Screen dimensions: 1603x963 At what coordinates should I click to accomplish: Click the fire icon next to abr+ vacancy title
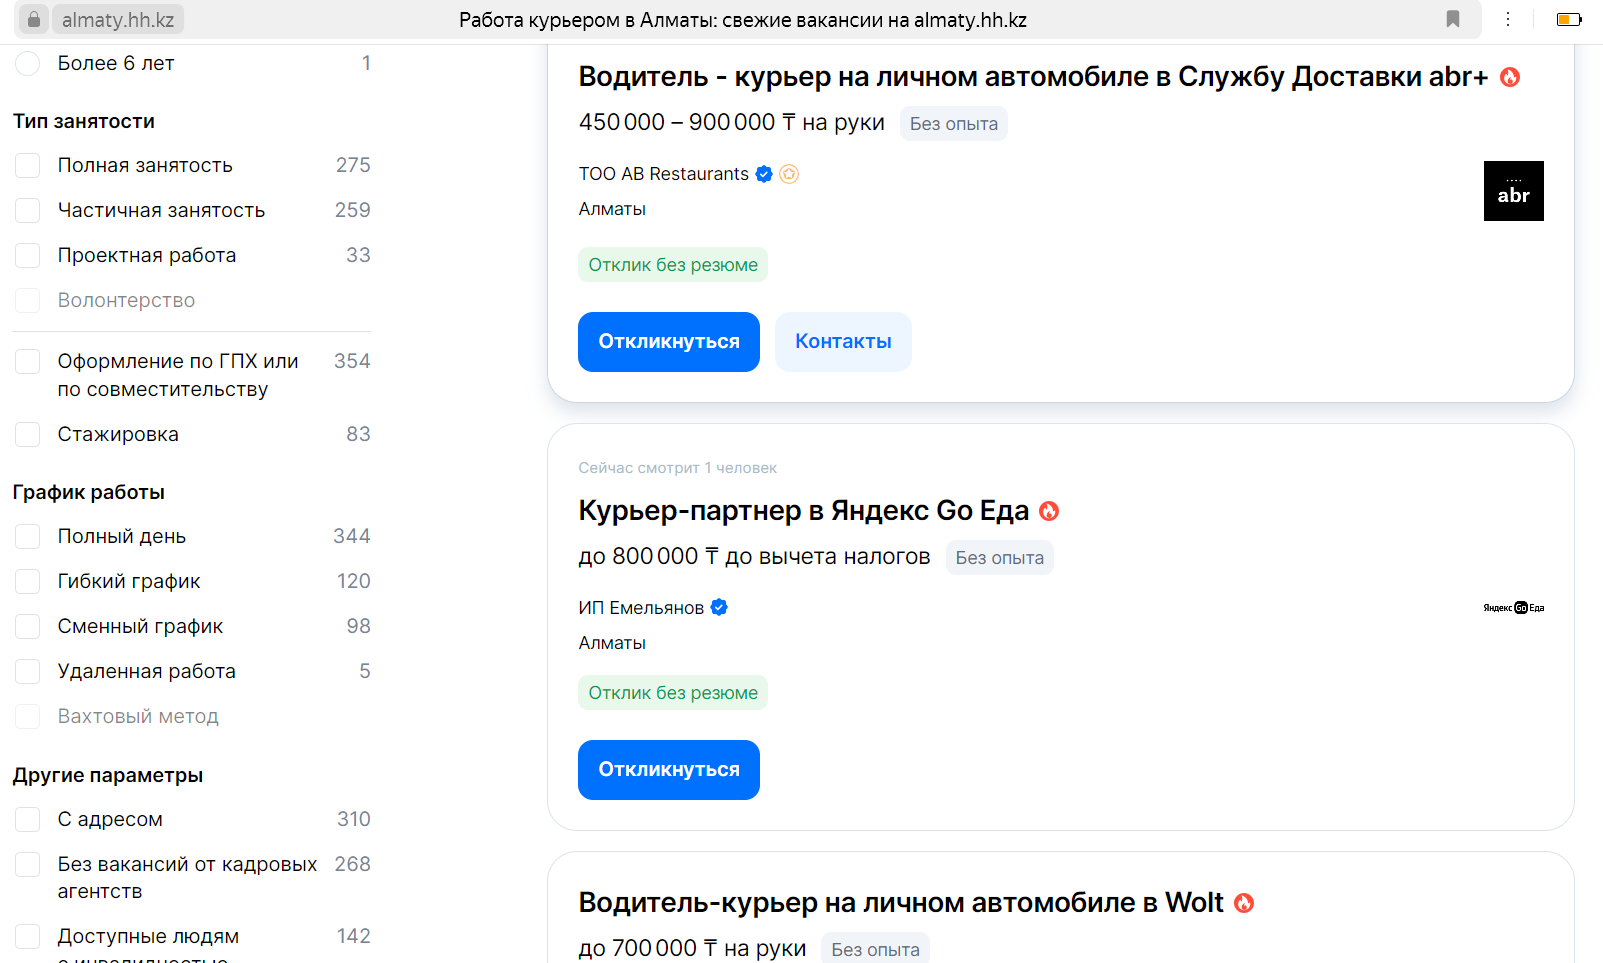click(x=1510, y=77)
